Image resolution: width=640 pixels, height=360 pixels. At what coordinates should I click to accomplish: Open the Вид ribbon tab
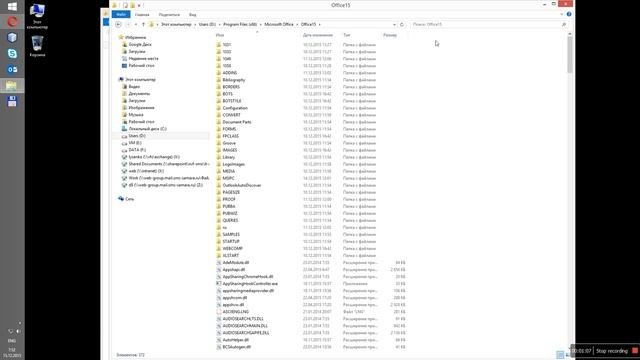pos(193,15)
